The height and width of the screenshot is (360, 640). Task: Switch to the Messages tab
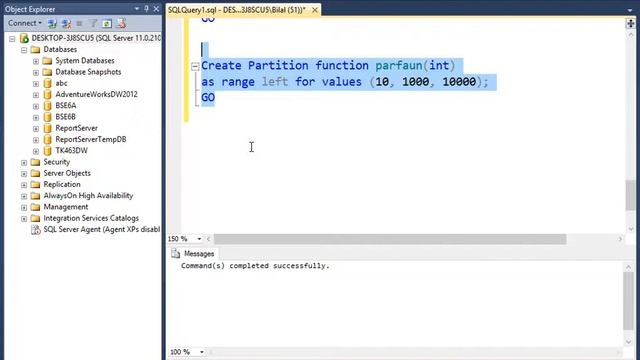click(193, 254)
